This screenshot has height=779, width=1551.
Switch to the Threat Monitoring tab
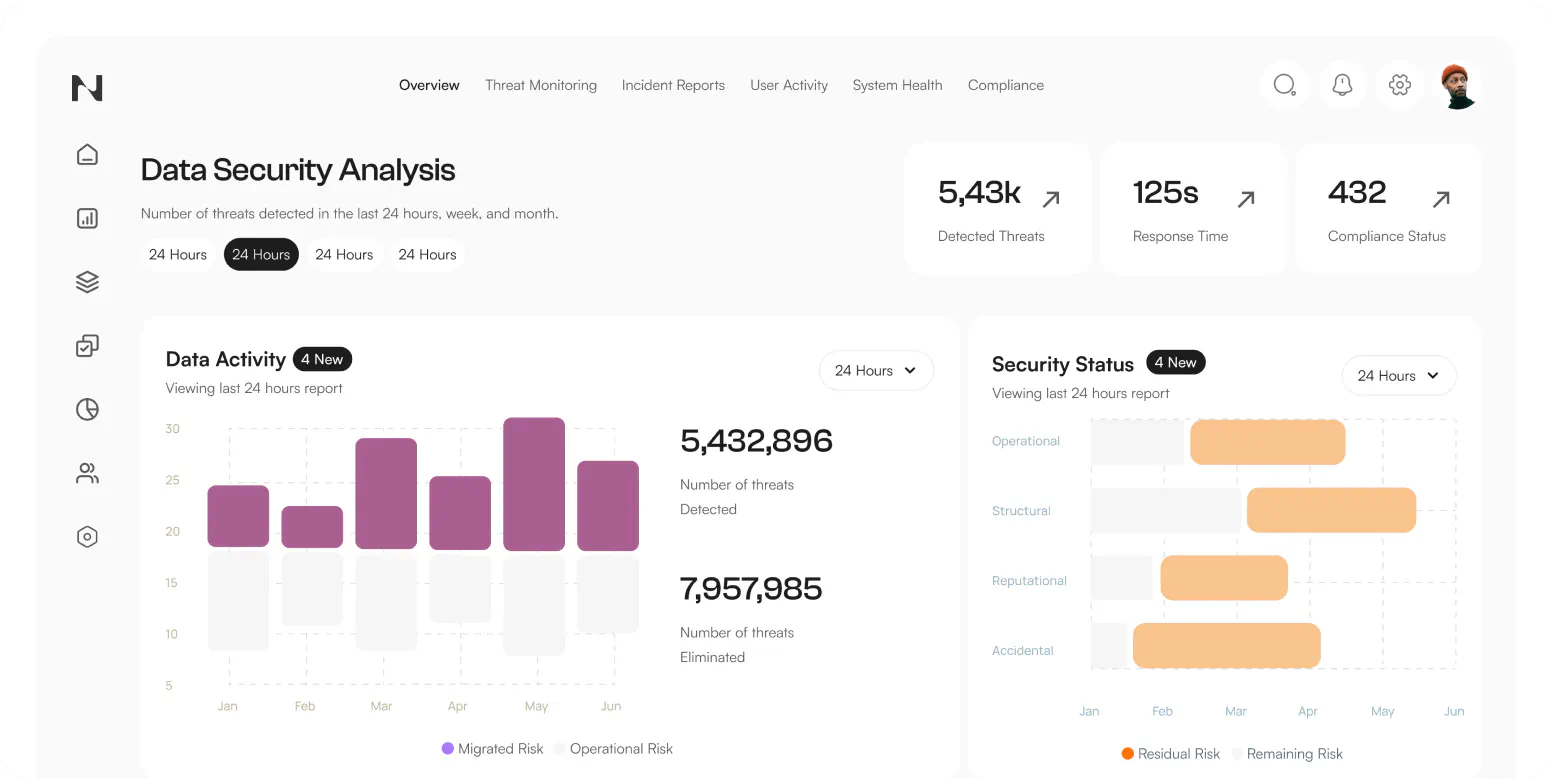[x=541, y=86]
